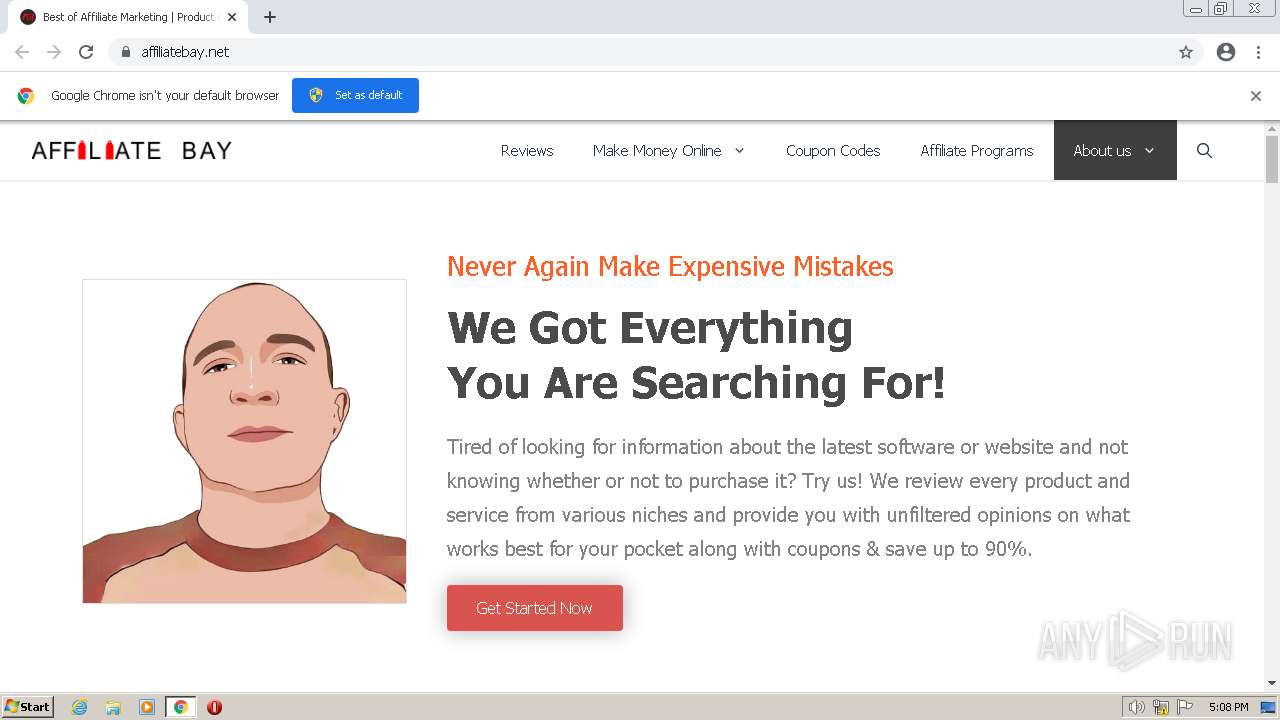The image size is (1280, 720).
Task: Click the cartoon portrait image
Action: click(x=244, y=441)
